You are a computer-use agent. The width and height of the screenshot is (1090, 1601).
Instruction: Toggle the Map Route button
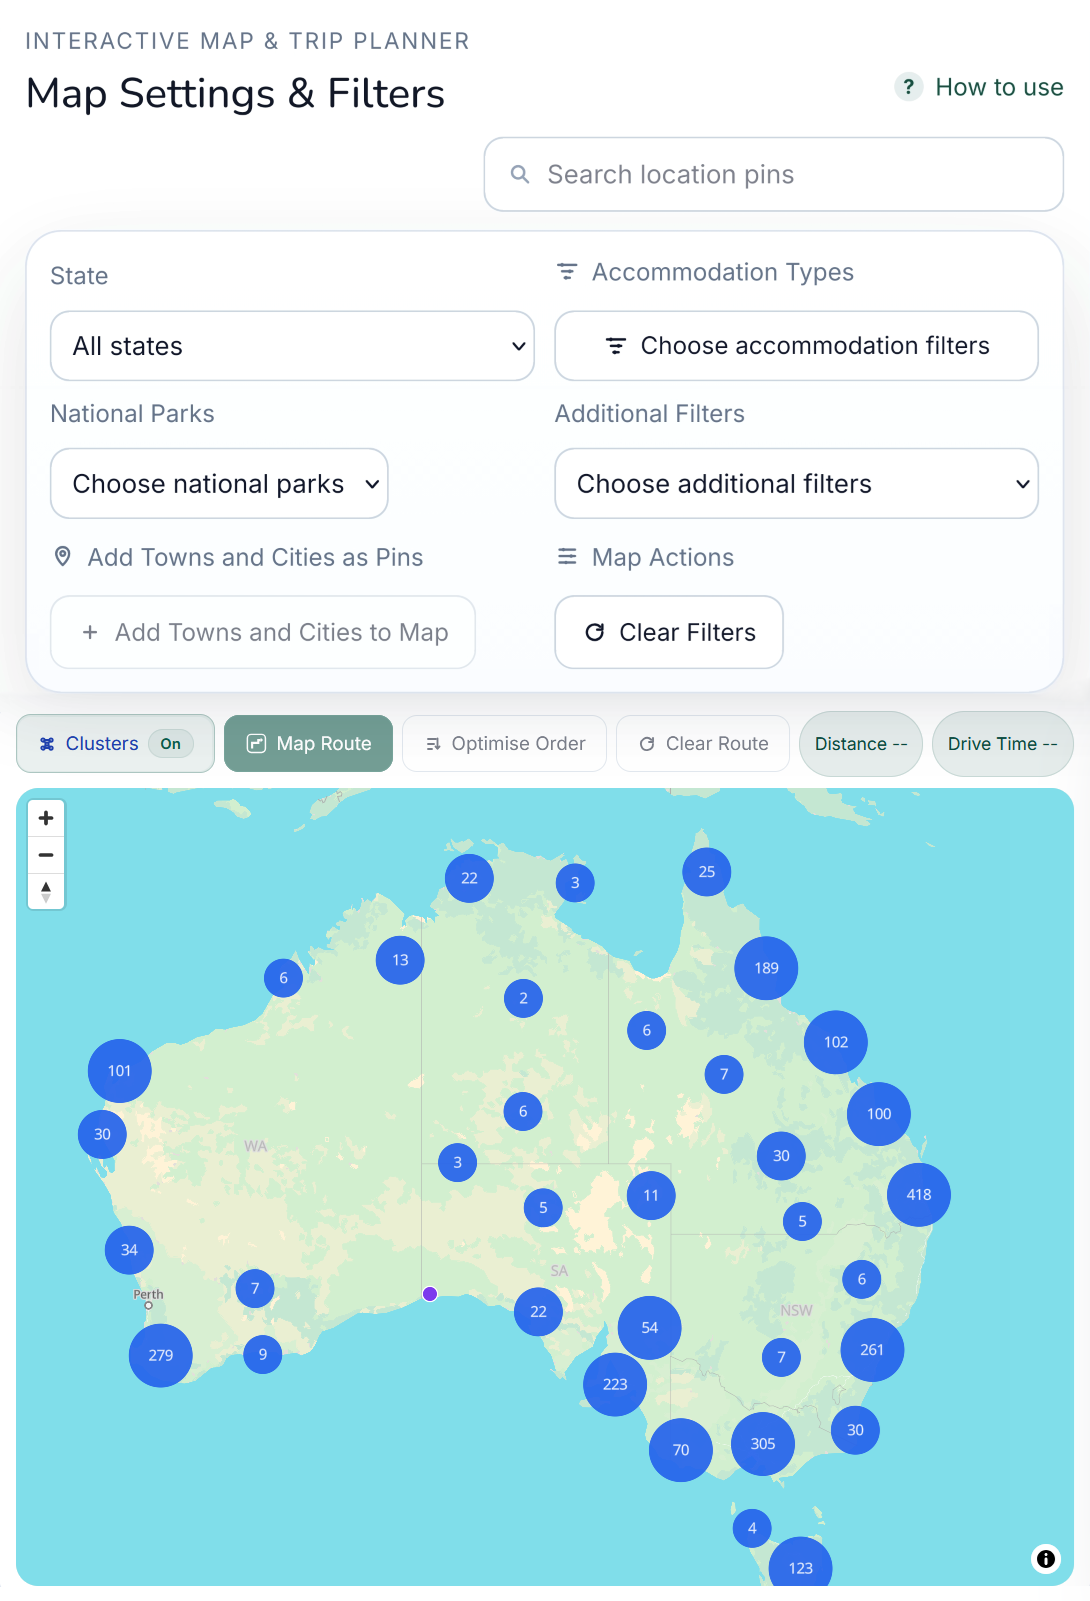[x=308, y=743]
